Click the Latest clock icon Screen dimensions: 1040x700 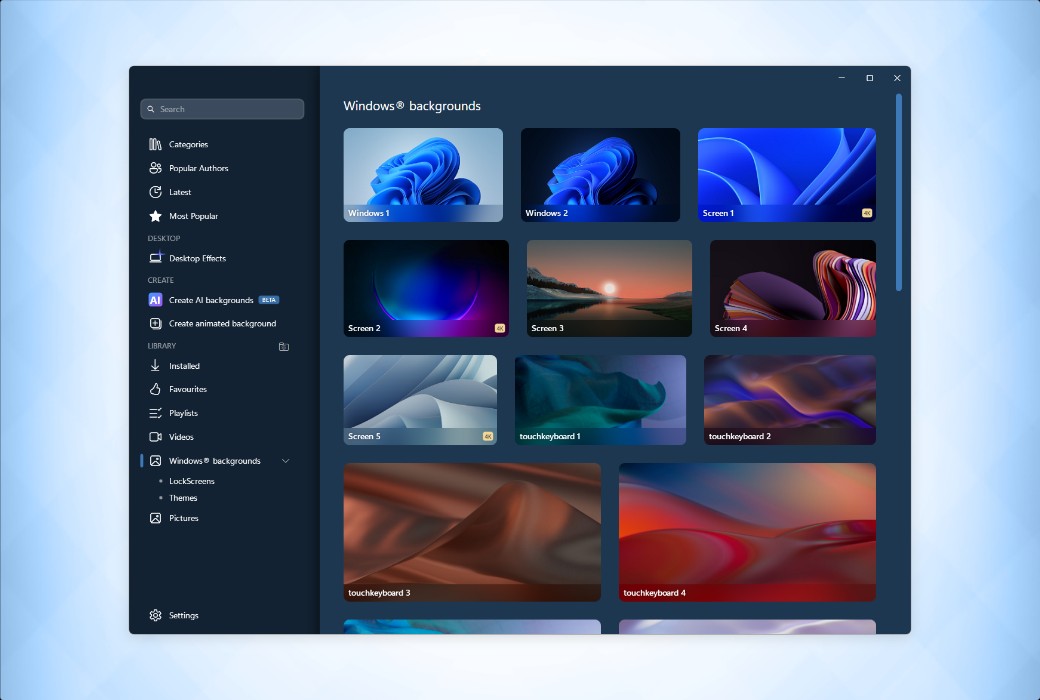point(155,192)
